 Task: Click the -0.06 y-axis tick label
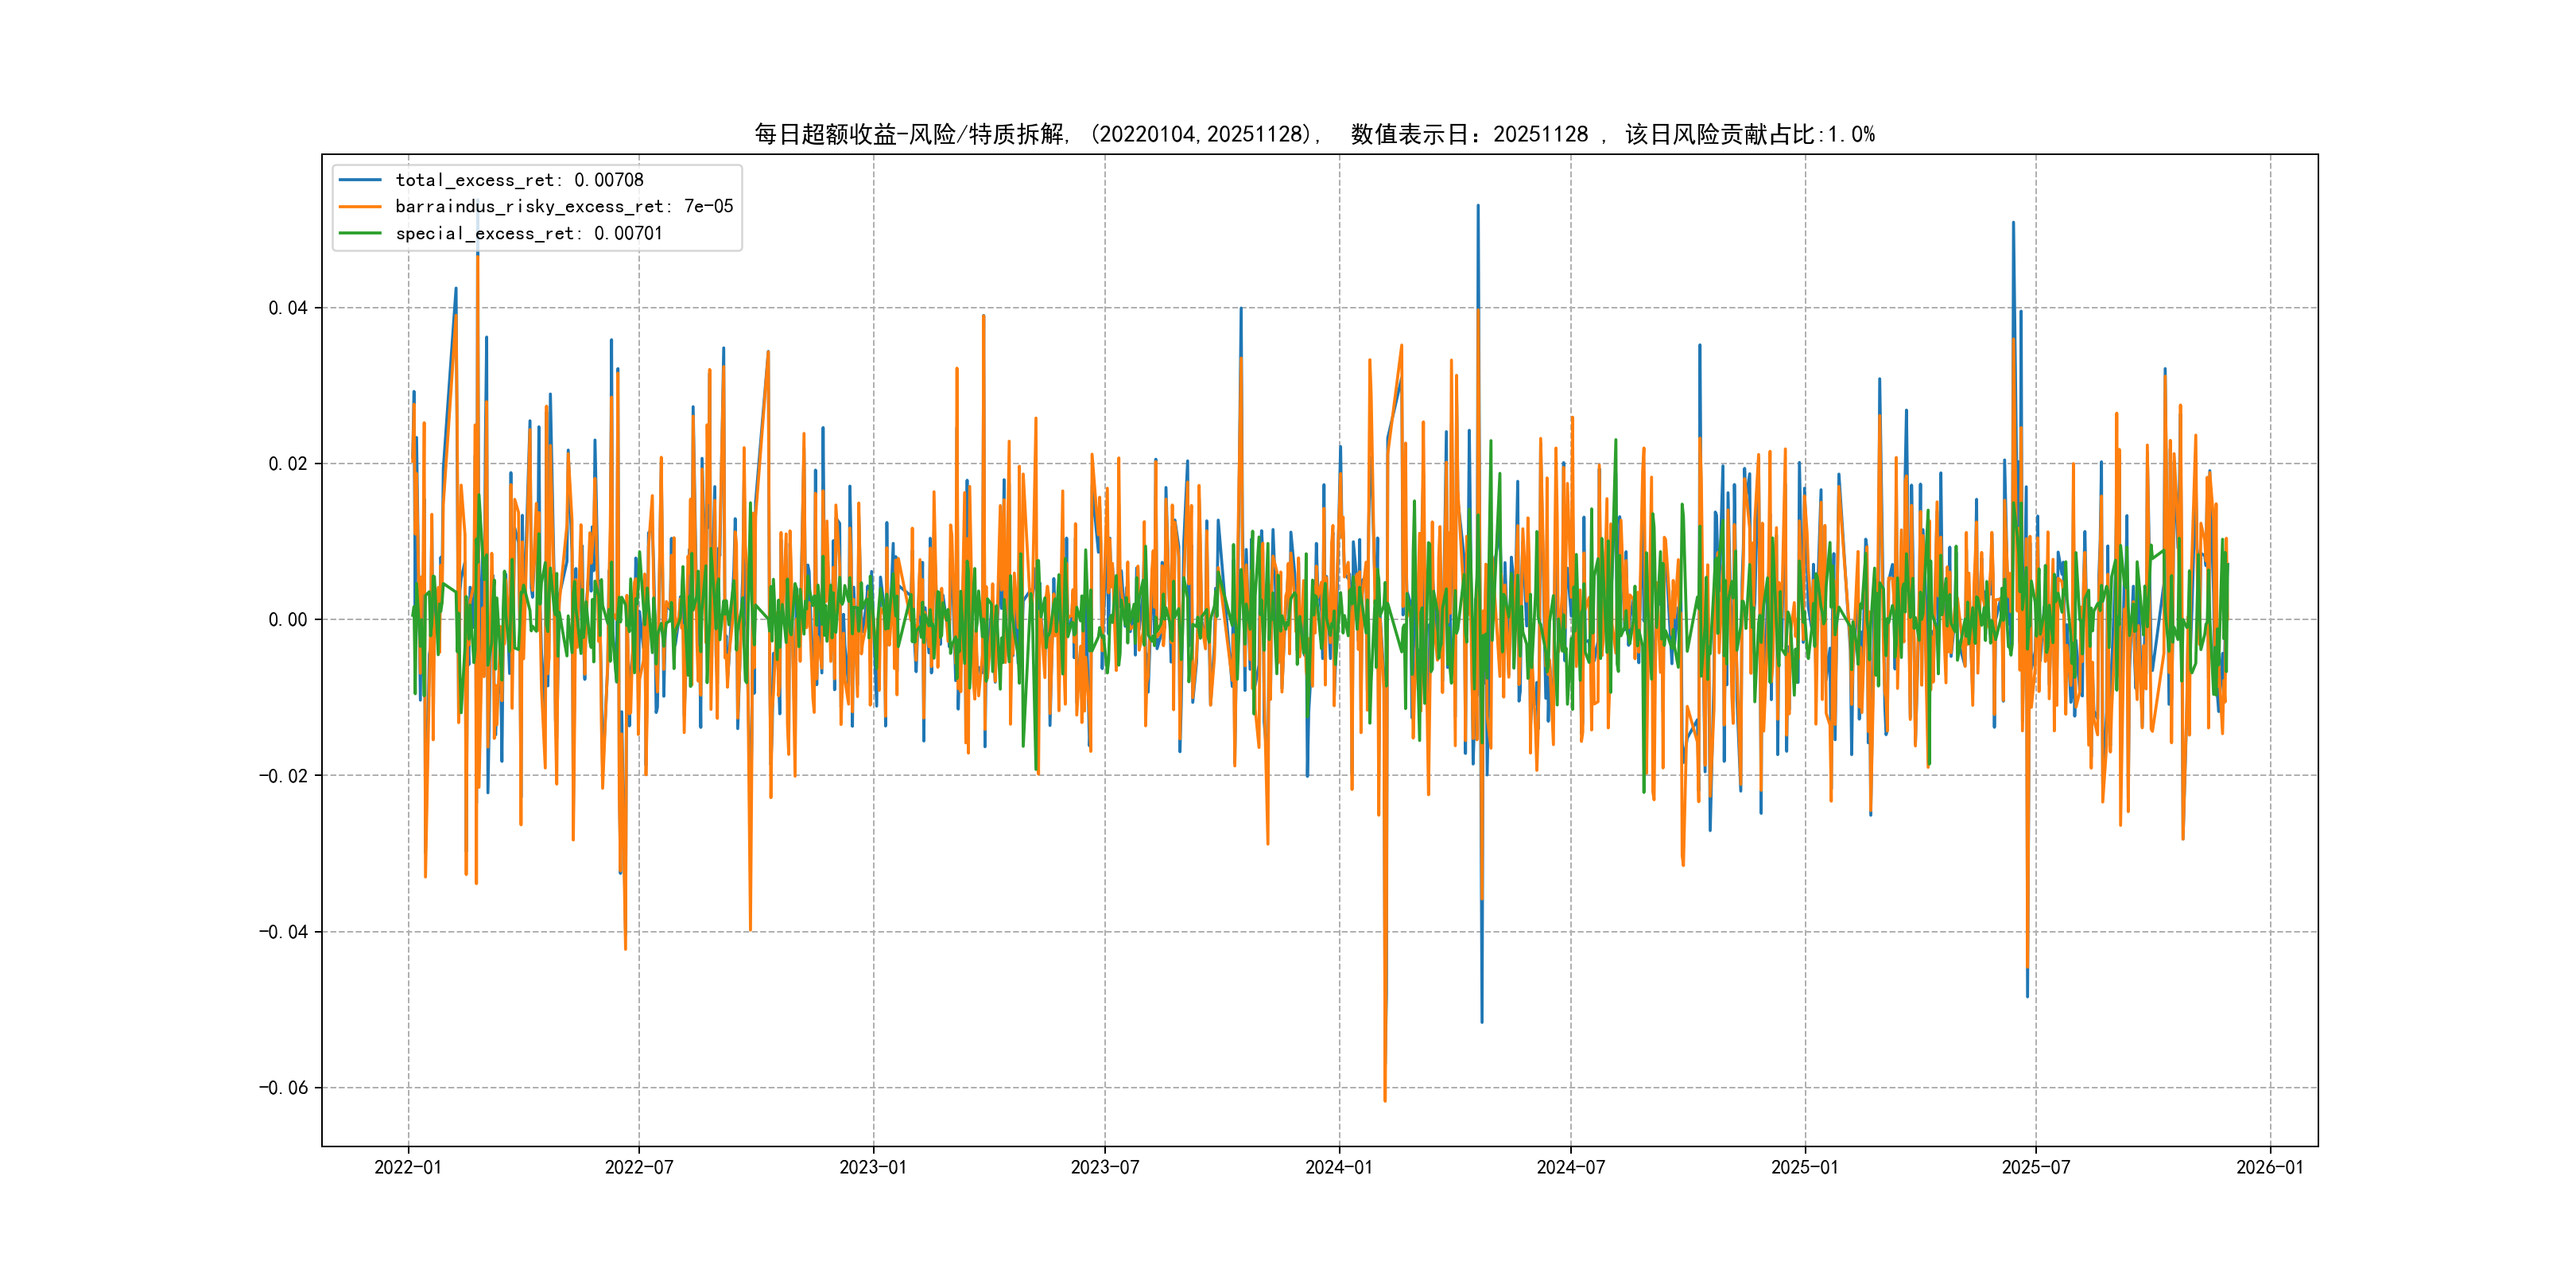click(x=284, y=1088)
